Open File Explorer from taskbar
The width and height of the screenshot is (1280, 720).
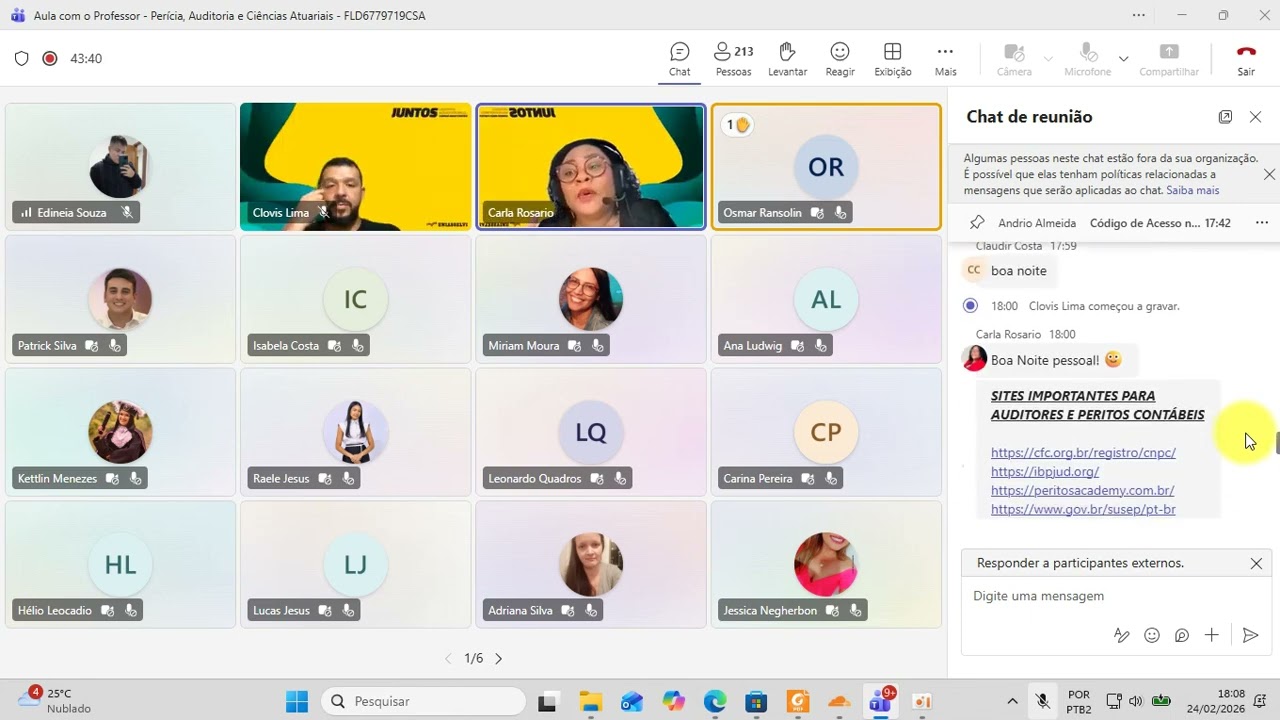[x=590, y=701]
